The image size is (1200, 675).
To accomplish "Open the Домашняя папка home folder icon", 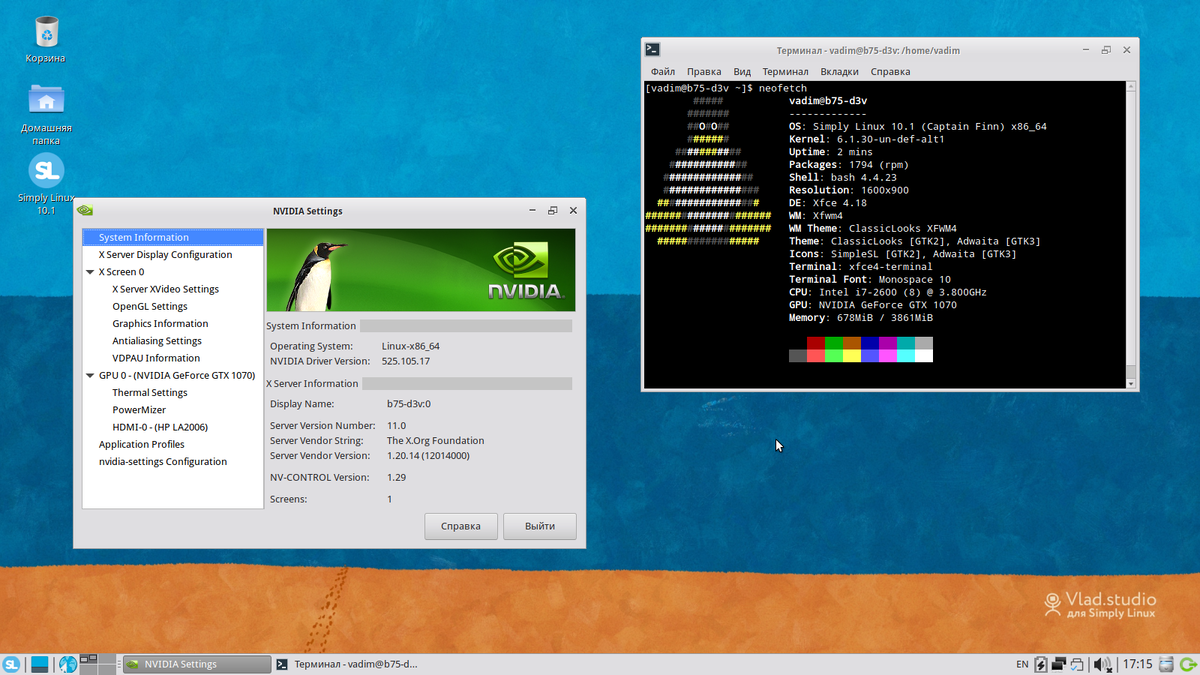I will tap(47, 99).
